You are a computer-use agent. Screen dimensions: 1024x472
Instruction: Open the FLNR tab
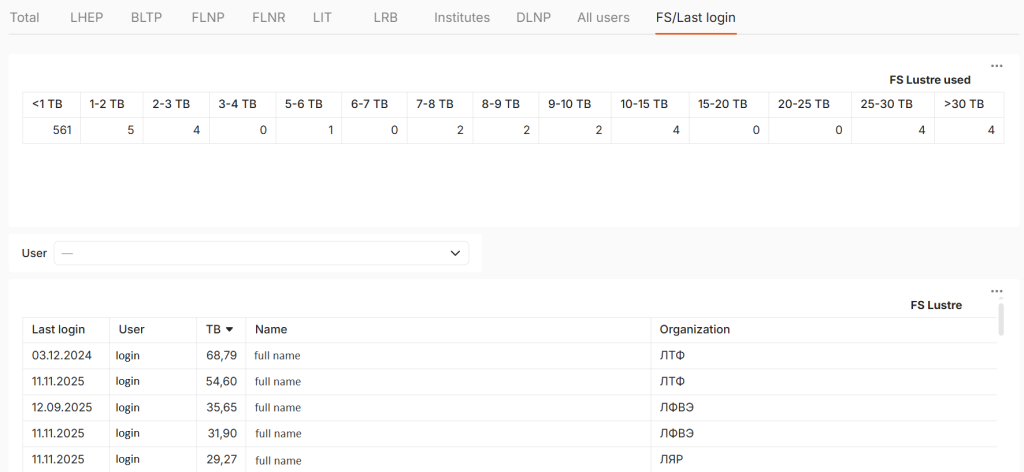268,18
